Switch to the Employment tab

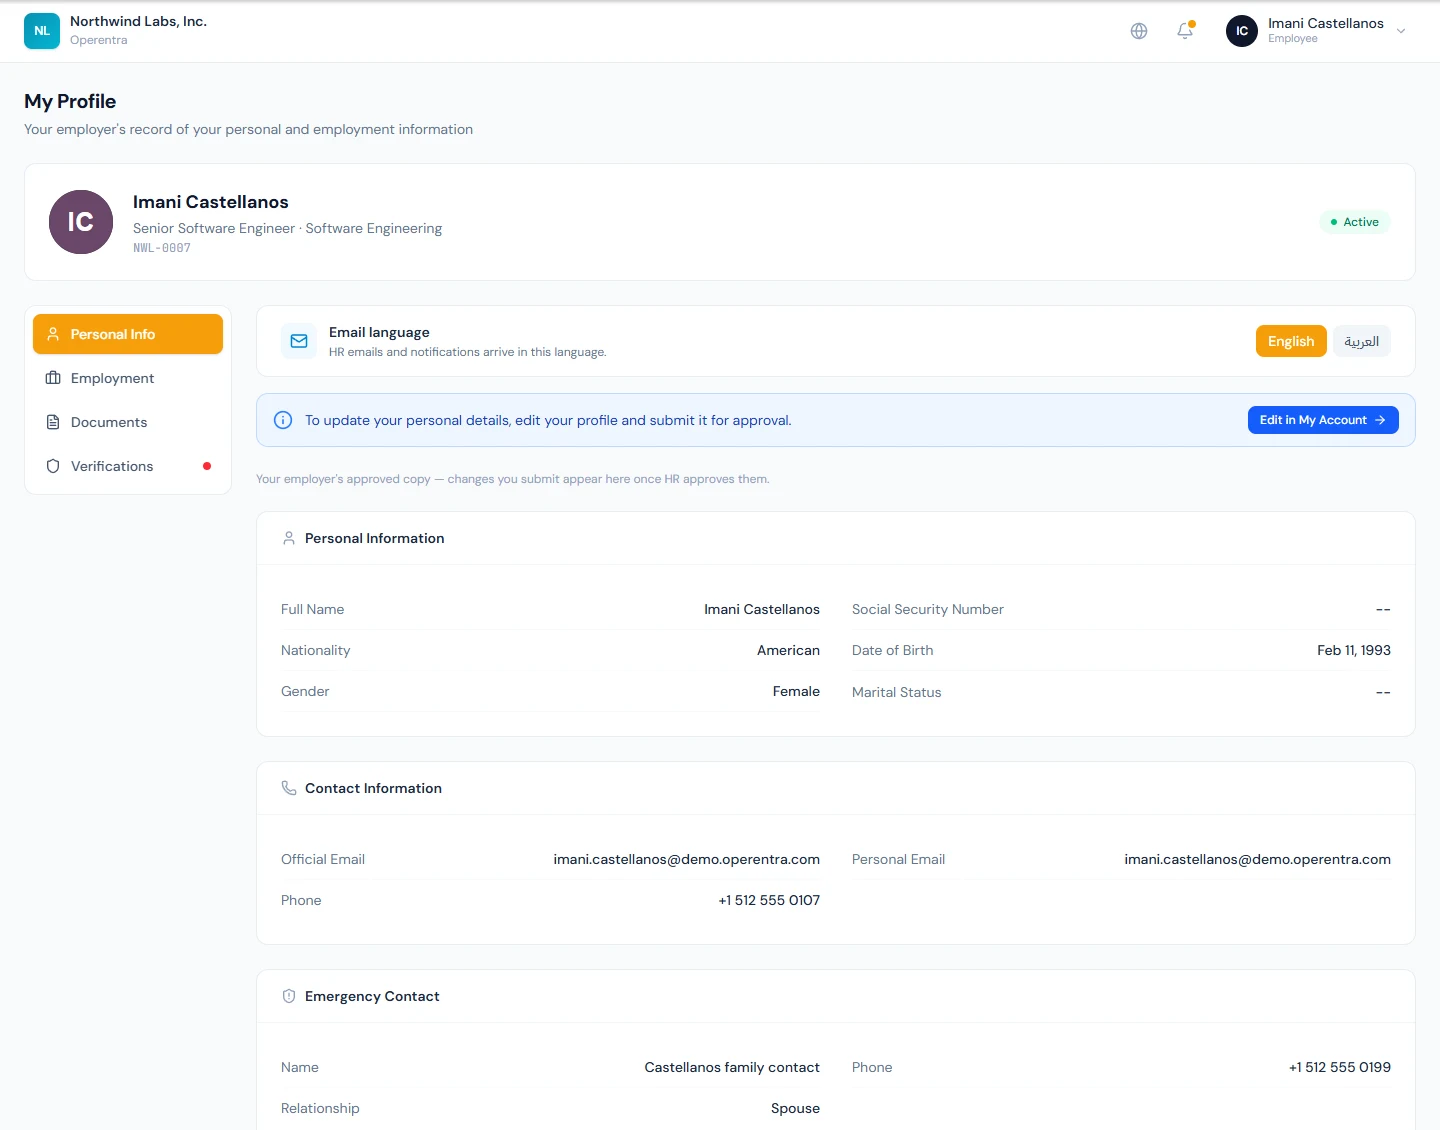click(x=128, y=378)
